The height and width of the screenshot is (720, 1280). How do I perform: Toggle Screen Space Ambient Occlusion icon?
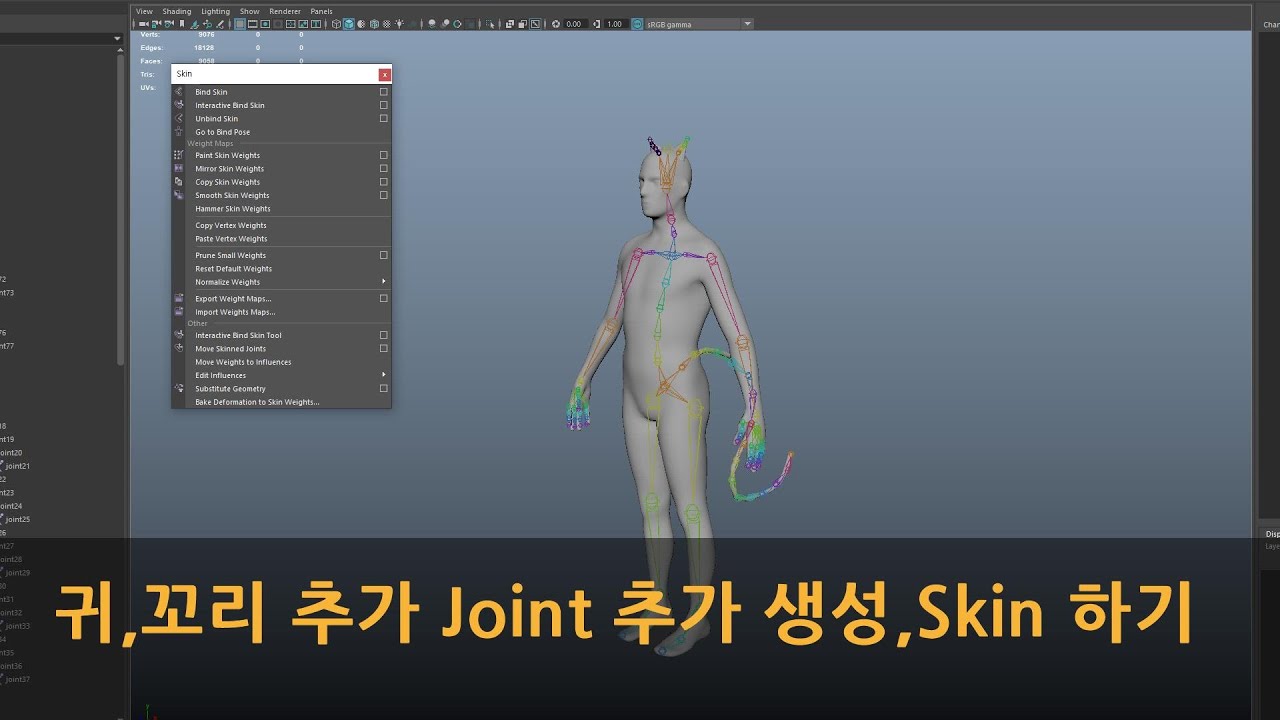tap(432, 24)
